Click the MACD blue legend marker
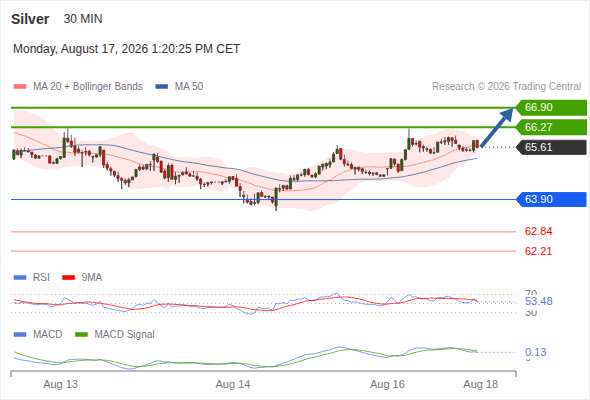This screenshot has width=590, height=400. [20, 335]
